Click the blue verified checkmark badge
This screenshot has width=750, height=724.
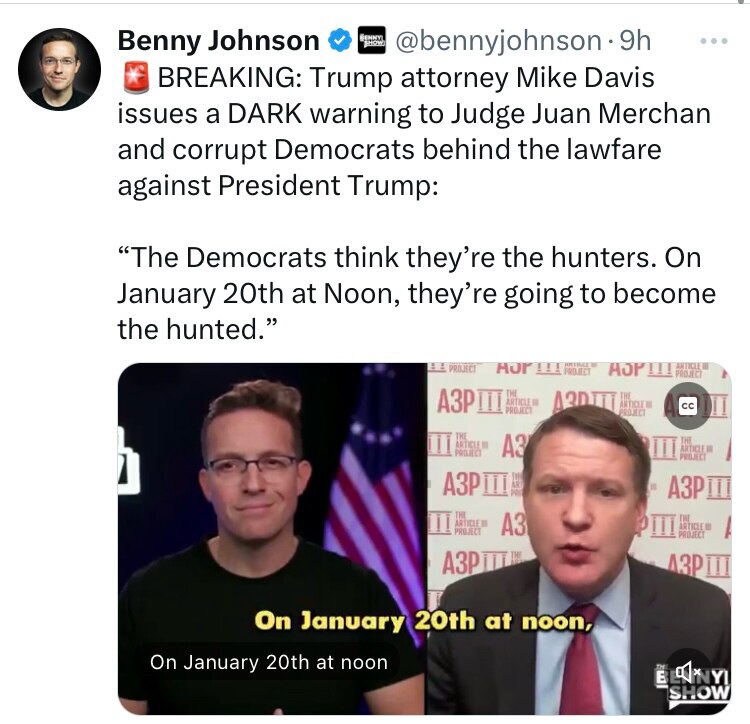340,41
